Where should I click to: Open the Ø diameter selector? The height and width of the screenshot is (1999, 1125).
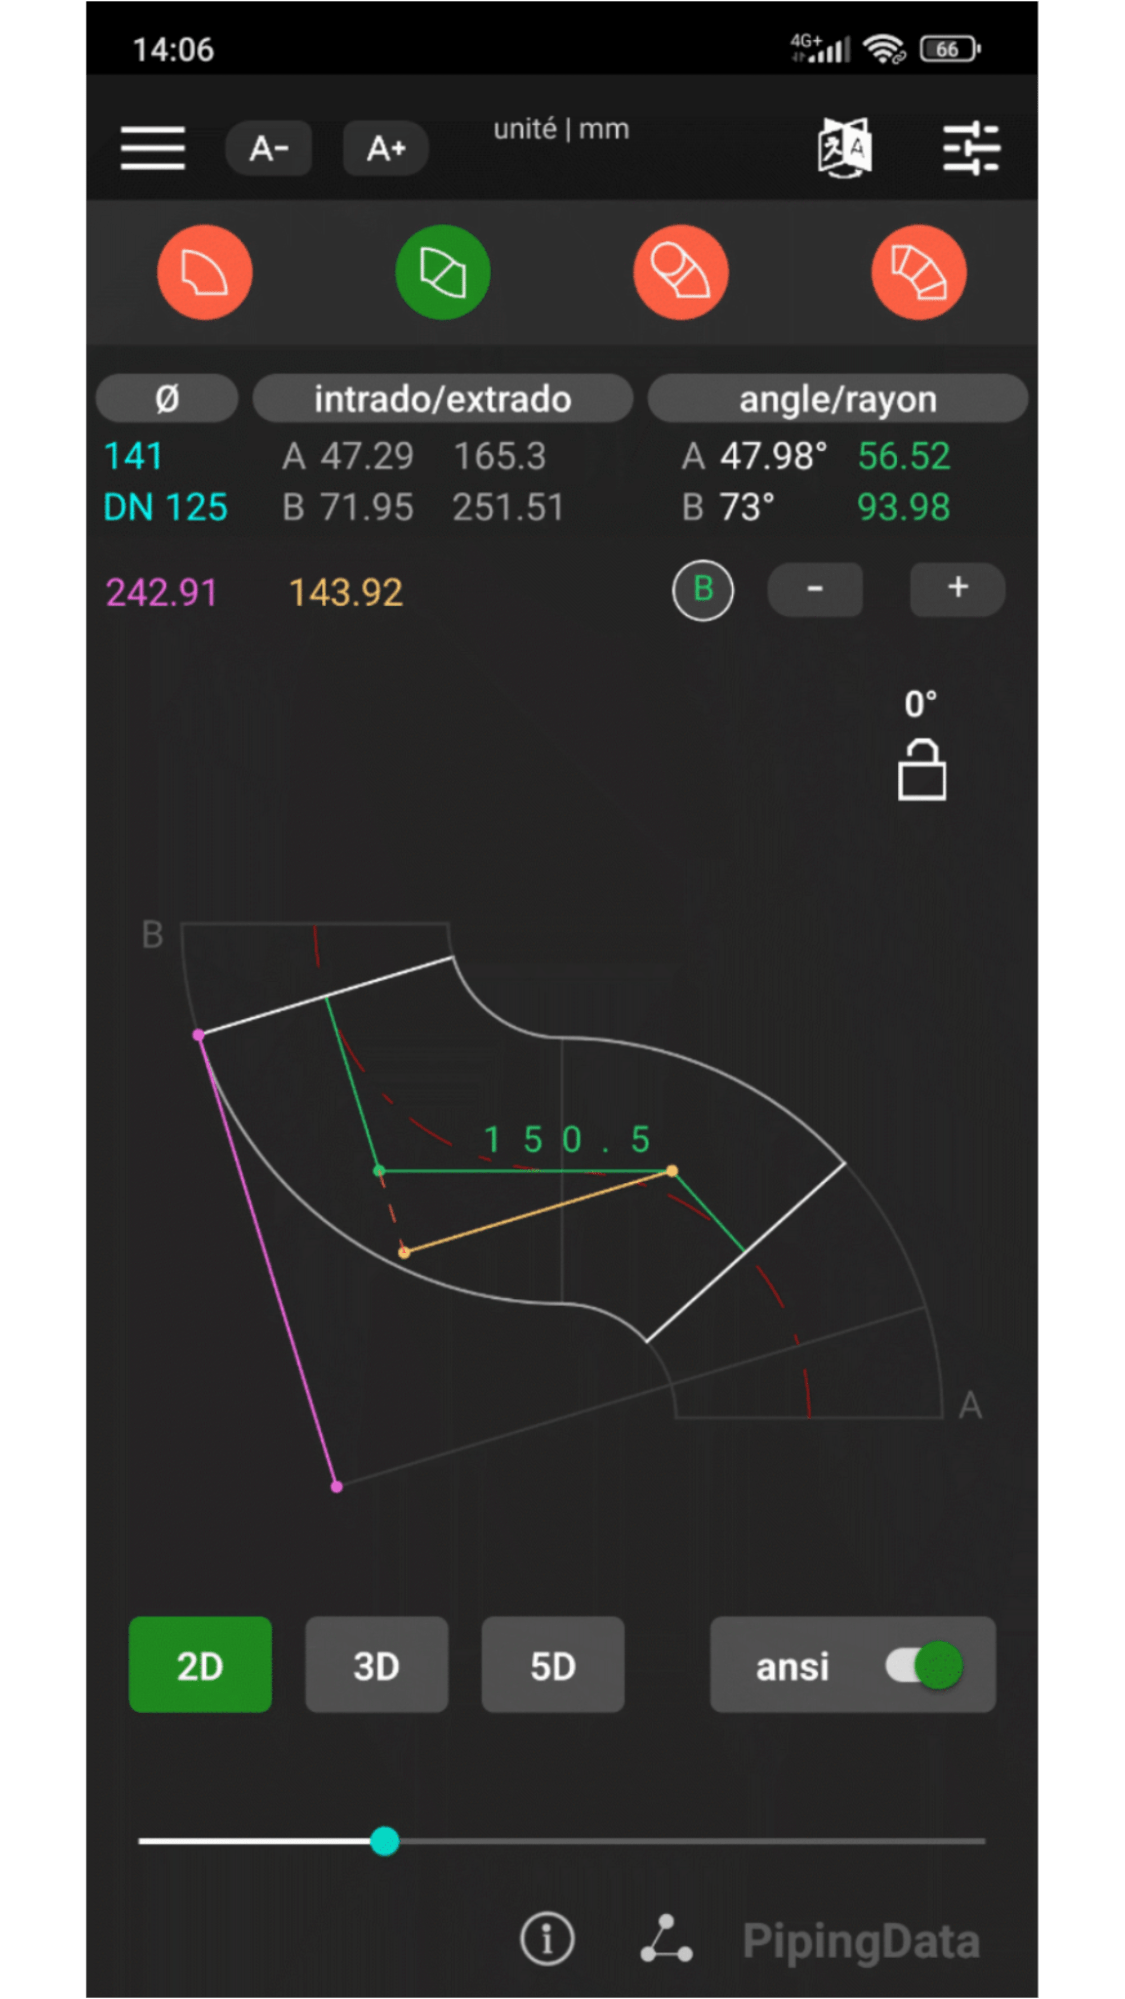click(x=167, y=399)
